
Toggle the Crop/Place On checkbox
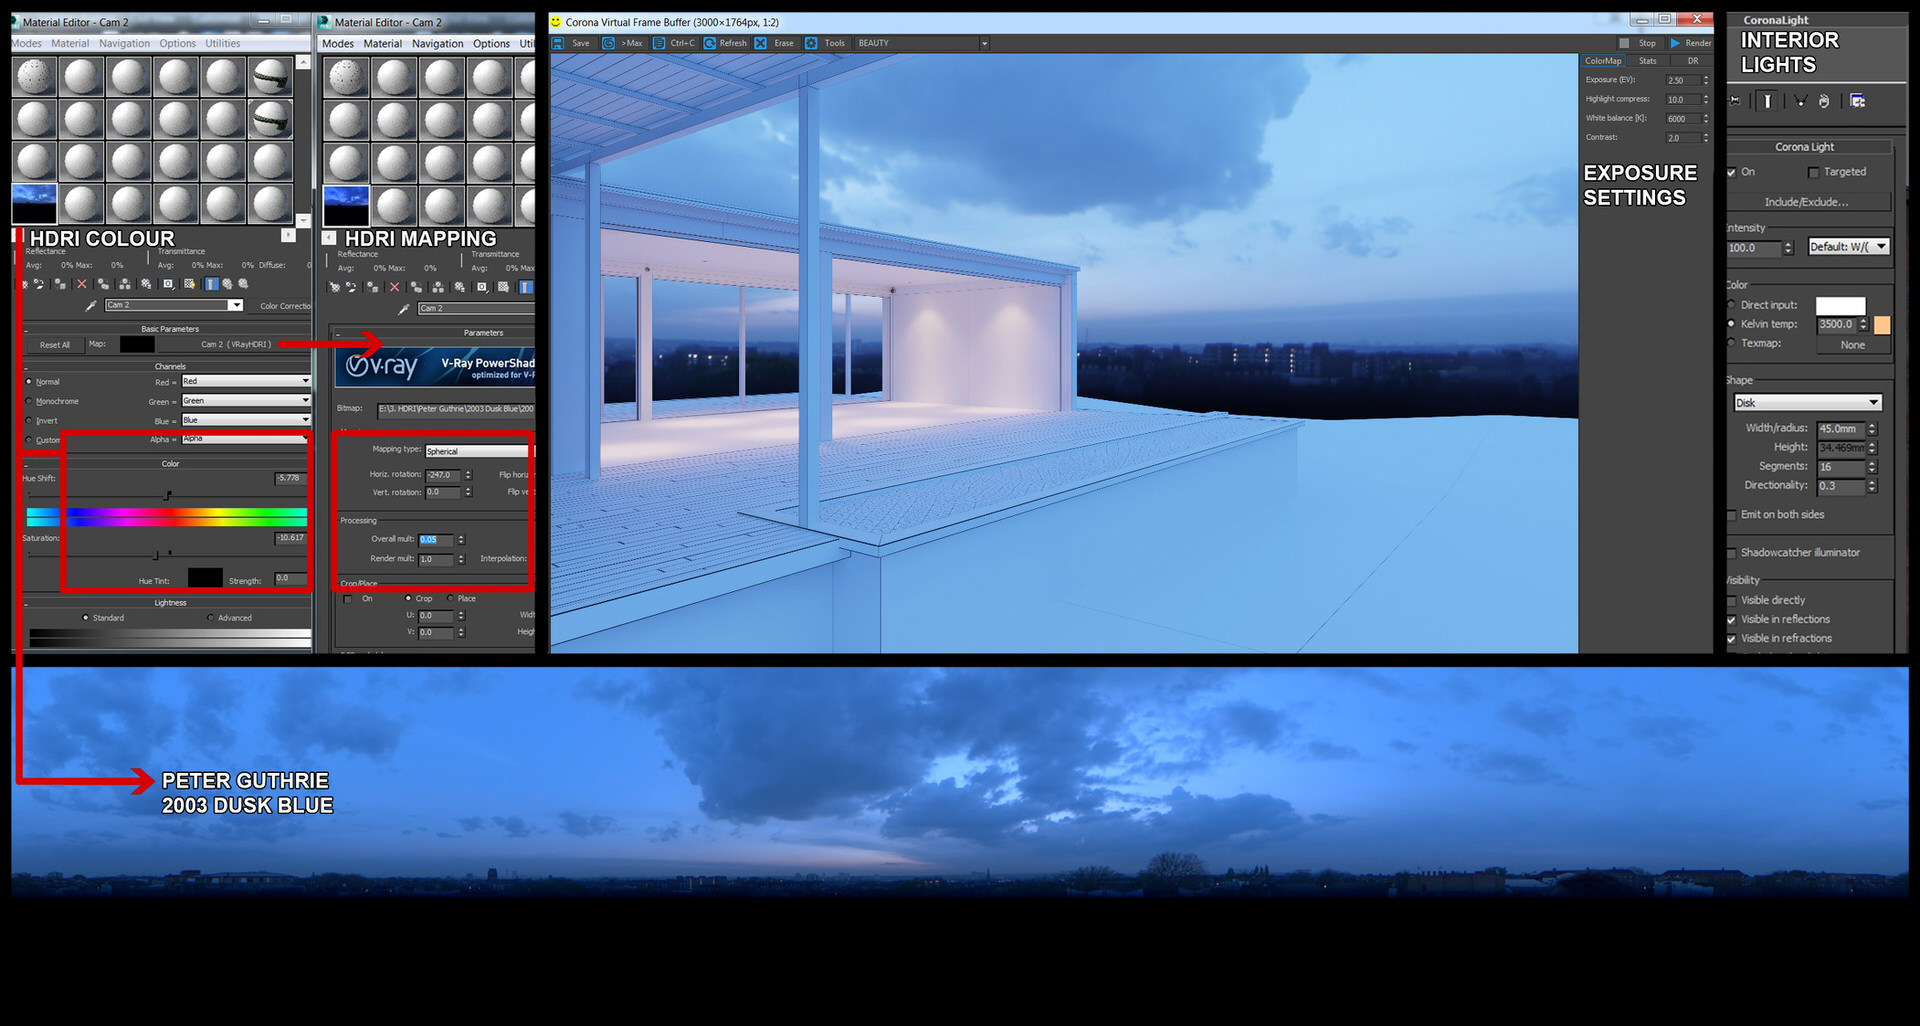pyautogui.click(x=348, y=599)
